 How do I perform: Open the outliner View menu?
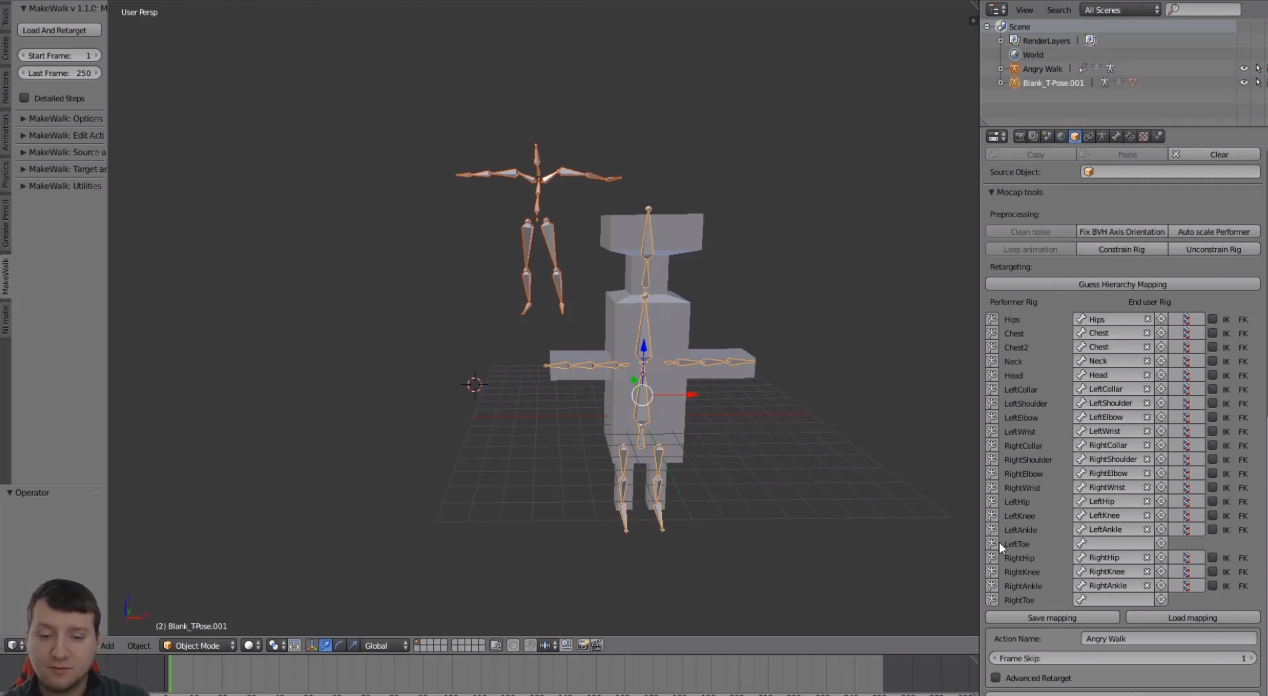pyautogui.click(x=1025, y=9)
